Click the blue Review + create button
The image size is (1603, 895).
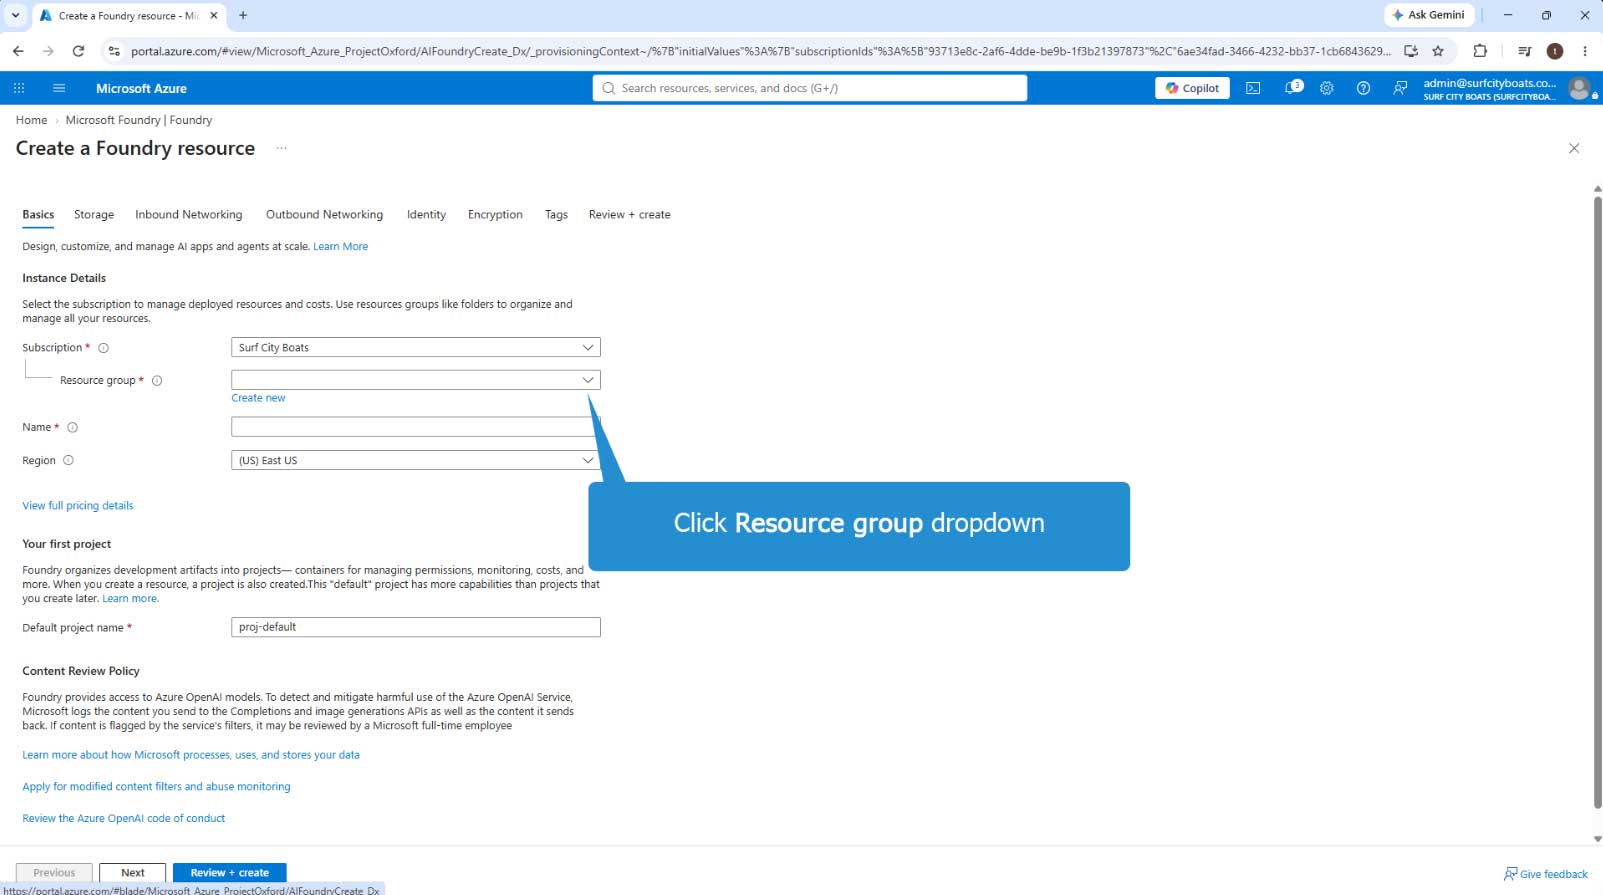229,873
